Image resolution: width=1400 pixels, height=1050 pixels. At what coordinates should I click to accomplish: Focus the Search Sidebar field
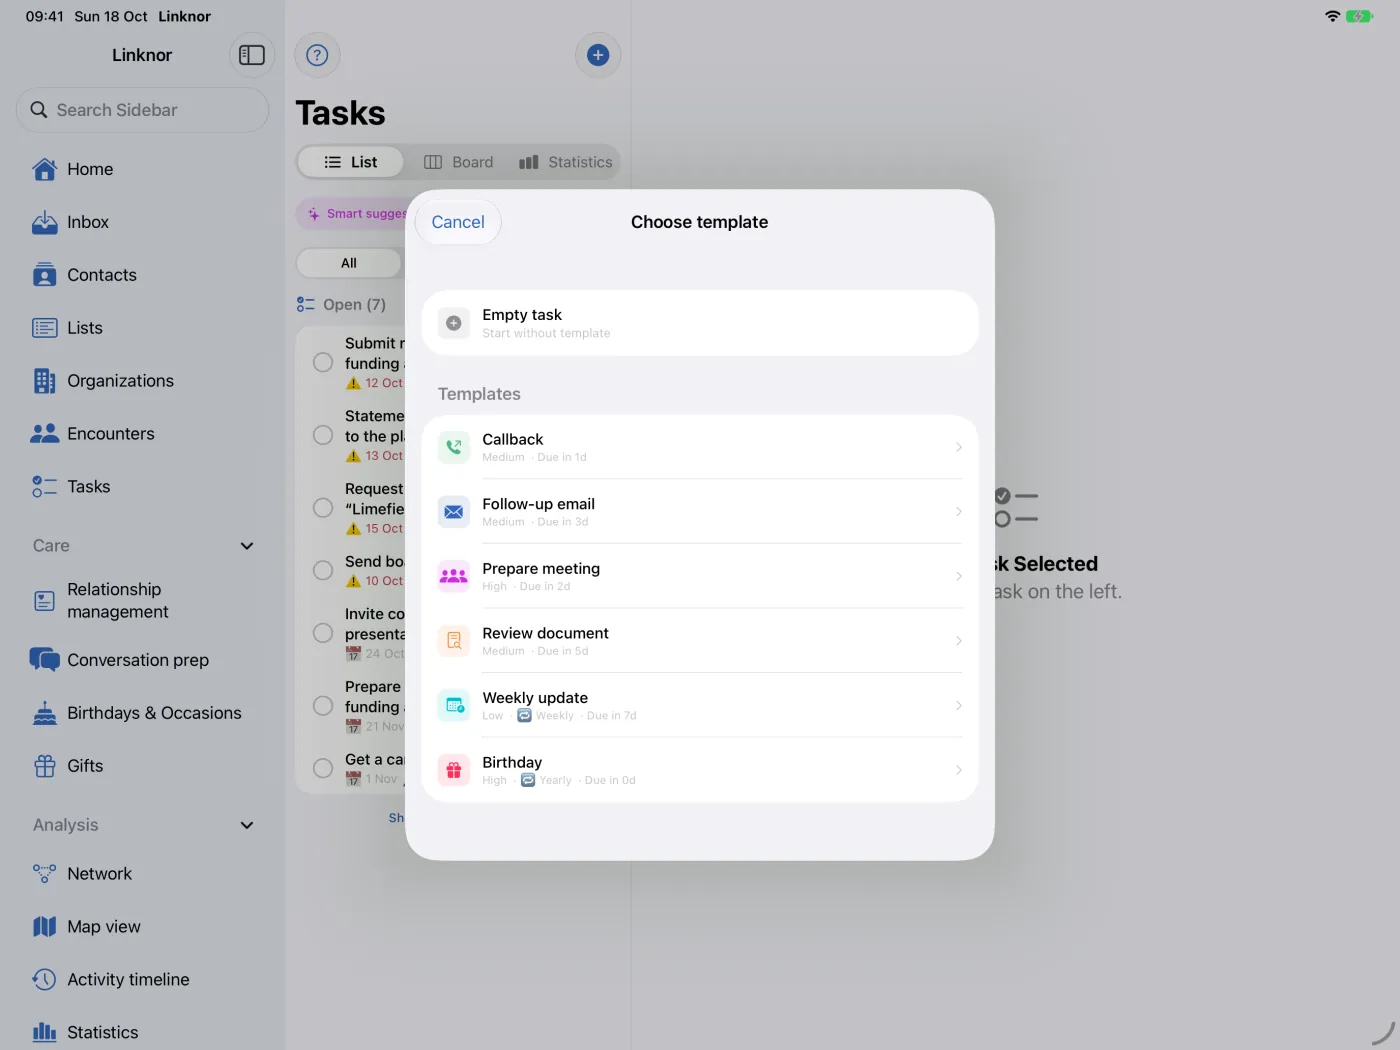click(x=143, y=110)
